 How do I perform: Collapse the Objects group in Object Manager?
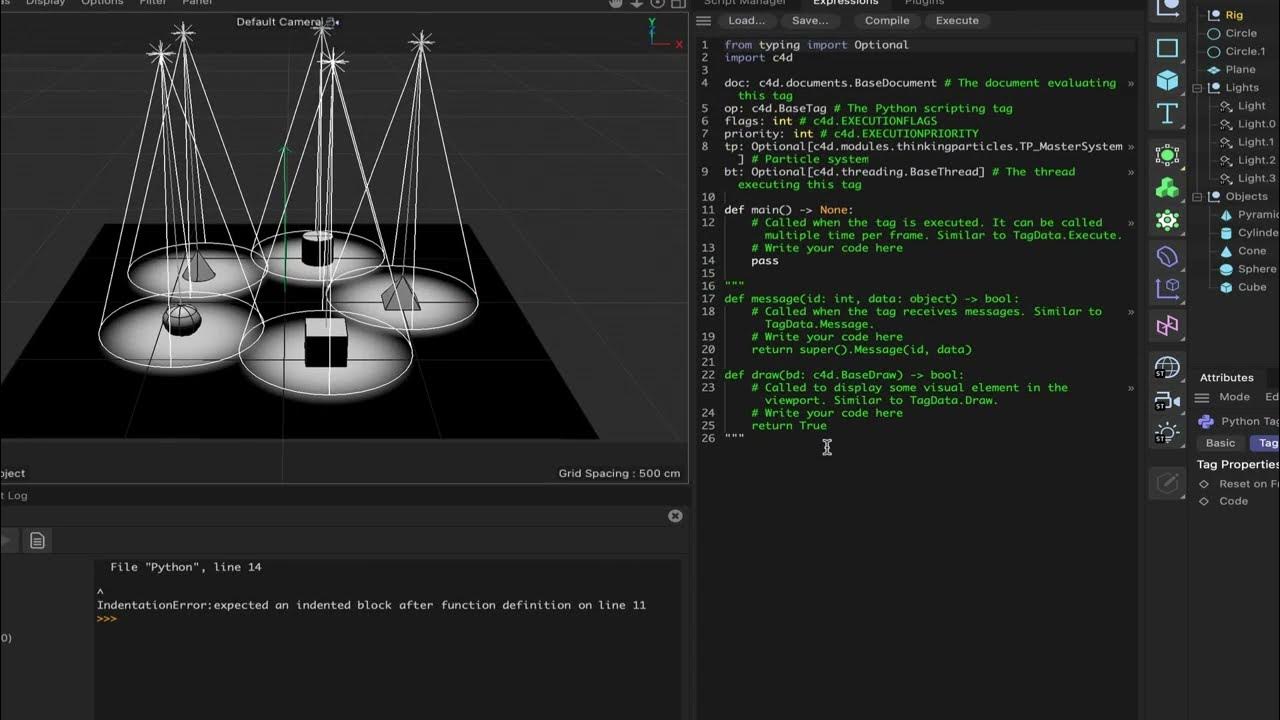(1197, 197)
